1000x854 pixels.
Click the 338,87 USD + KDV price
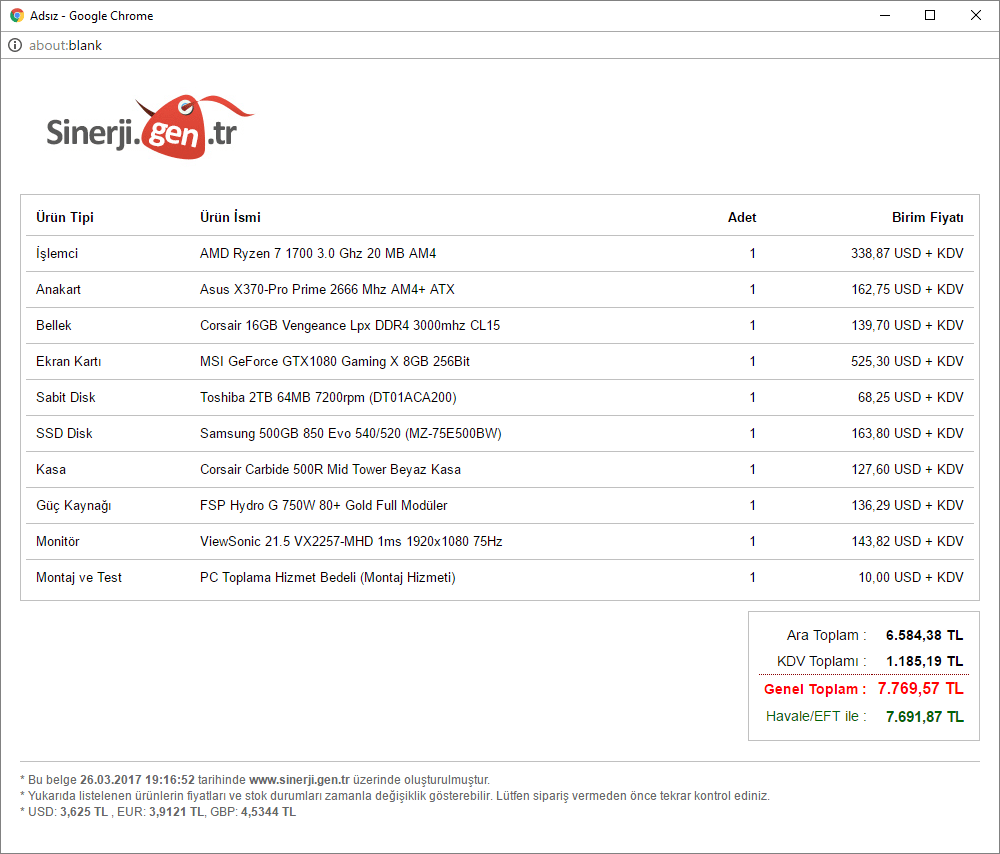907,254
